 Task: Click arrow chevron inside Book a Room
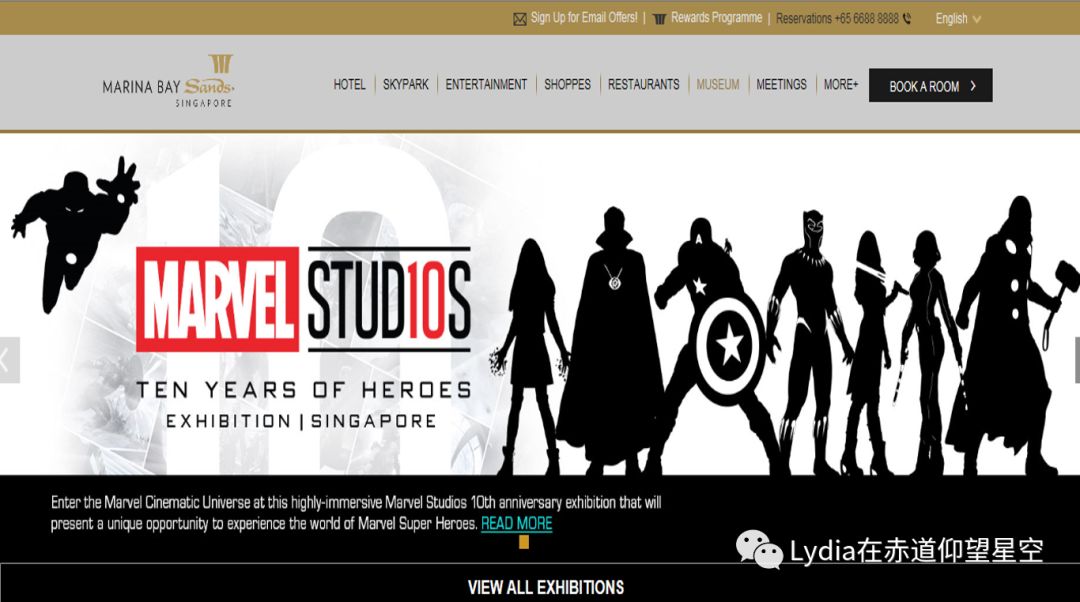pos(973,86)
